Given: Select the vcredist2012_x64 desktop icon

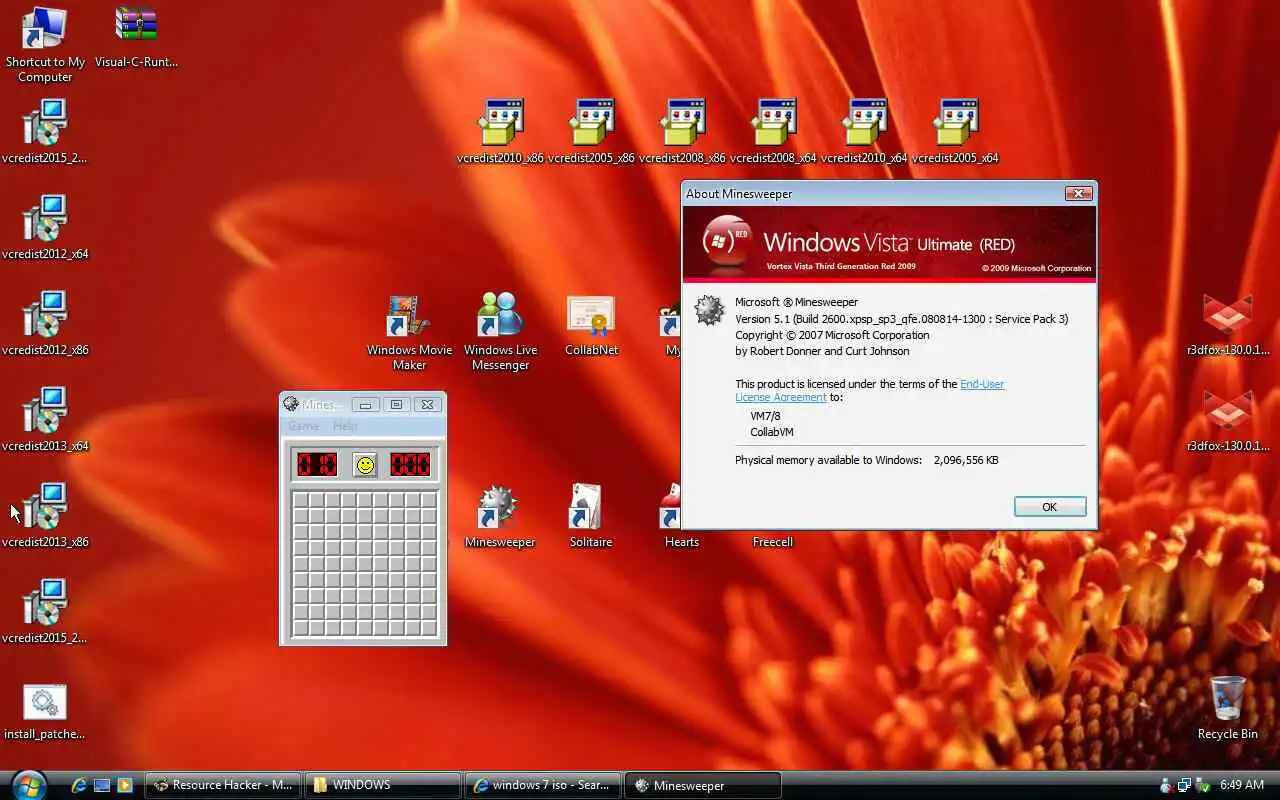Looking at the screenshot, I should (45, 228).
